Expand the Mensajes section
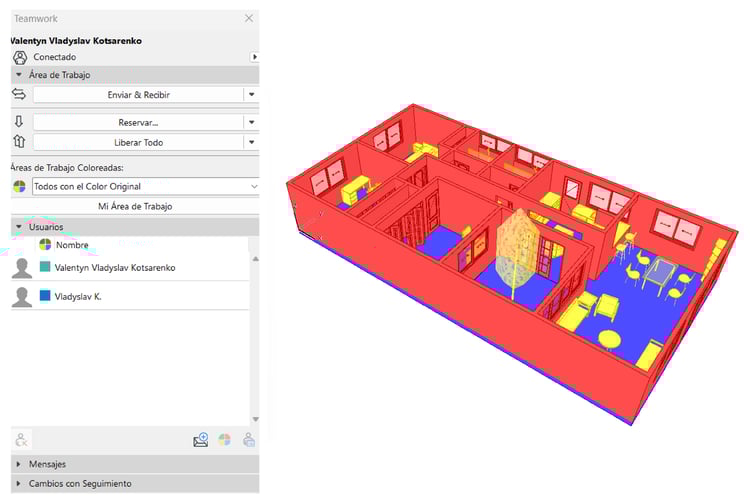Screen dimensions: 750x500 click(x=19, y=464)
